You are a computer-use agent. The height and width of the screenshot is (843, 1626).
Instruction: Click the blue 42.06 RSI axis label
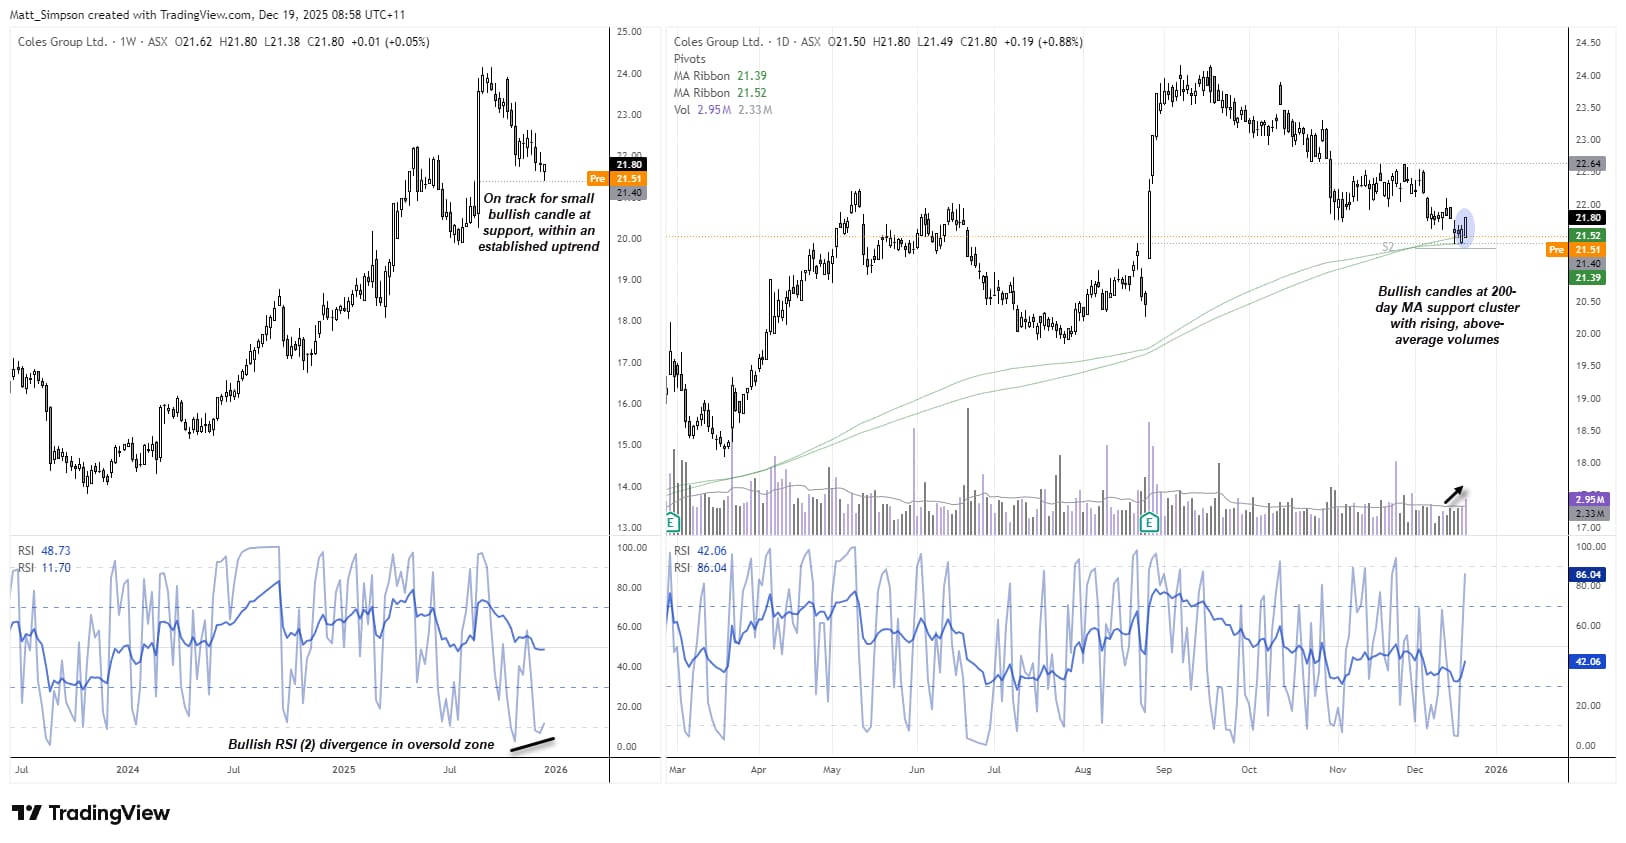(1588, 661)
